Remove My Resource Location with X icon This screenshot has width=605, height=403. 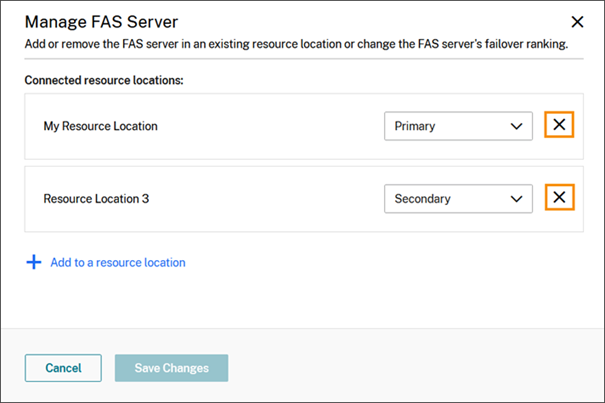click(x=559, y=126)
